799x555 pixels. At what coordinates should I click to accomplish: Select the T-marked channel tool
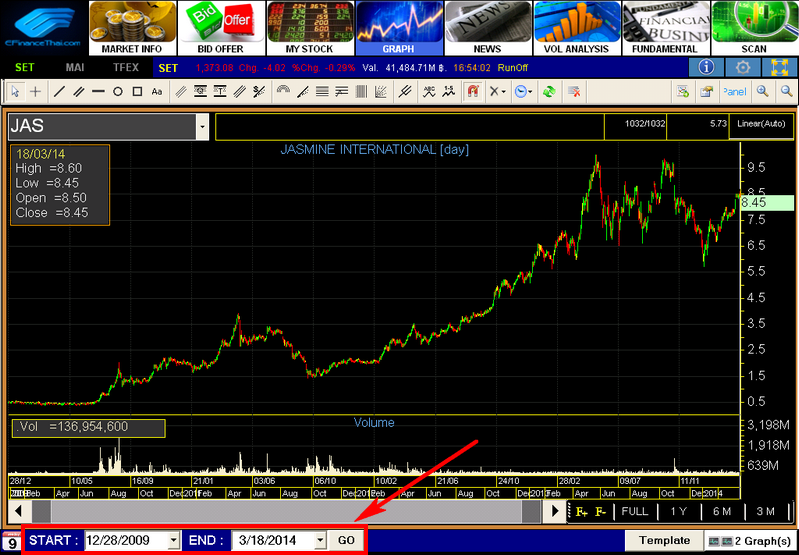220,92
